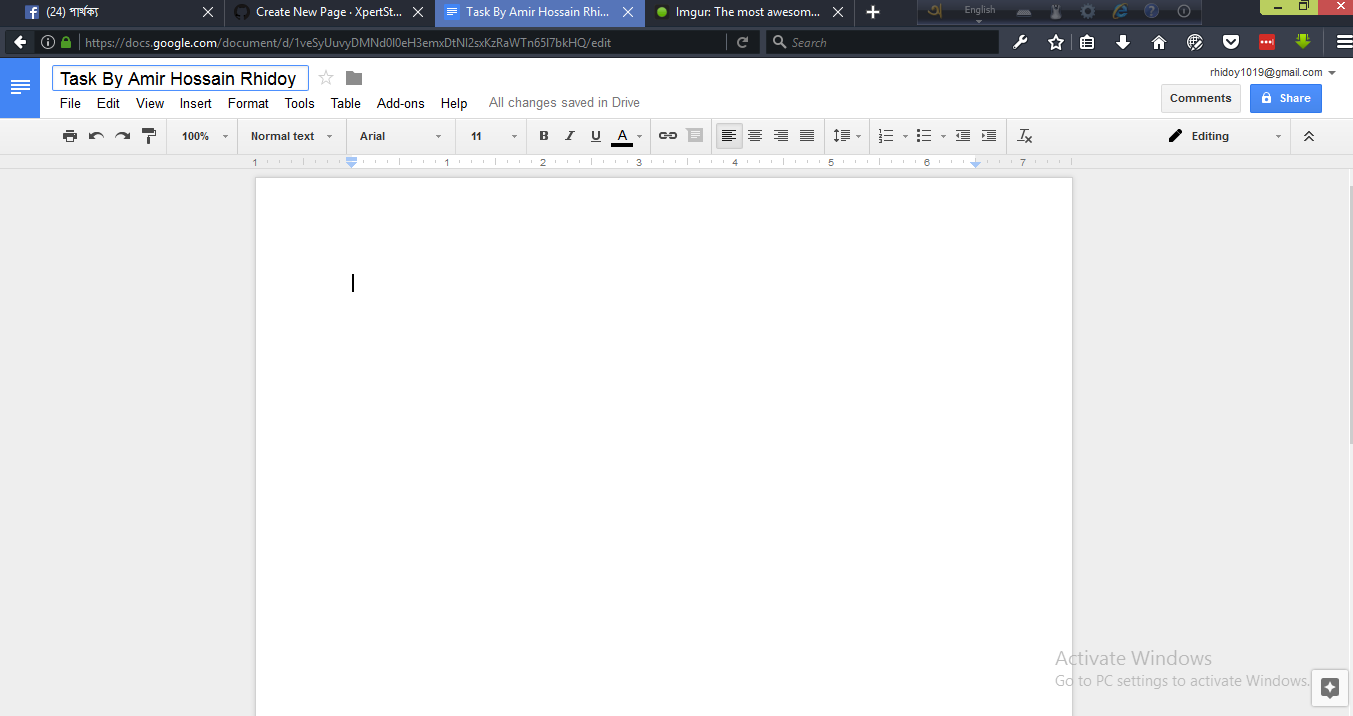Apply bulleted list formatting
This screenshot has width=1353, height=716.
[x=924, y=136]
